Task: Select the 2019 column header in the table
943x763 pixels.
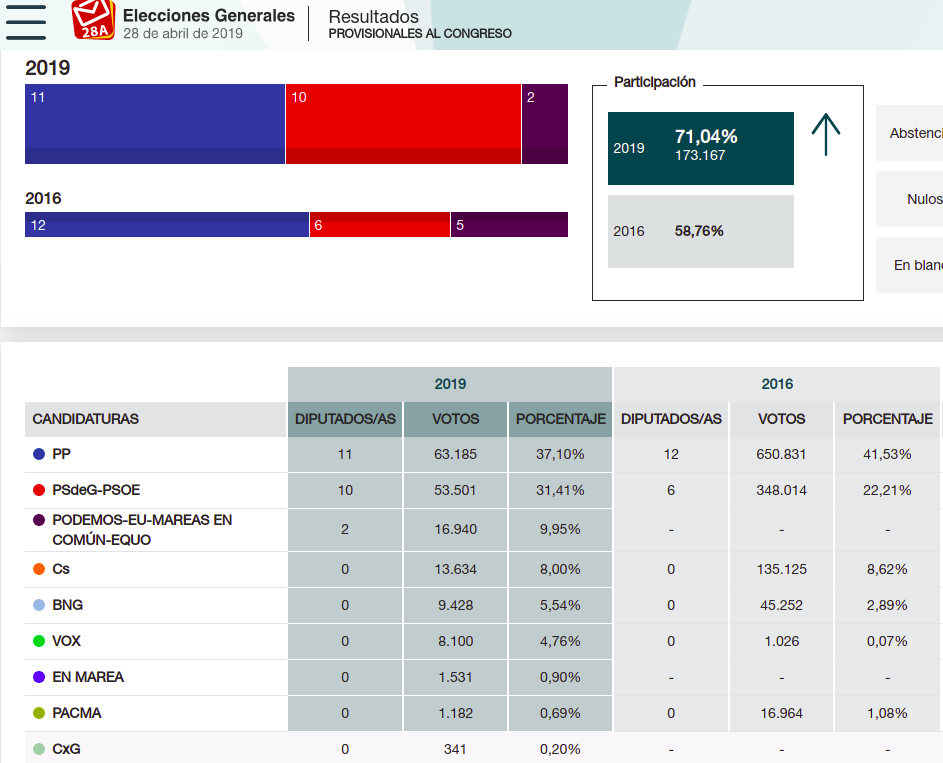Action: (449, 383)
